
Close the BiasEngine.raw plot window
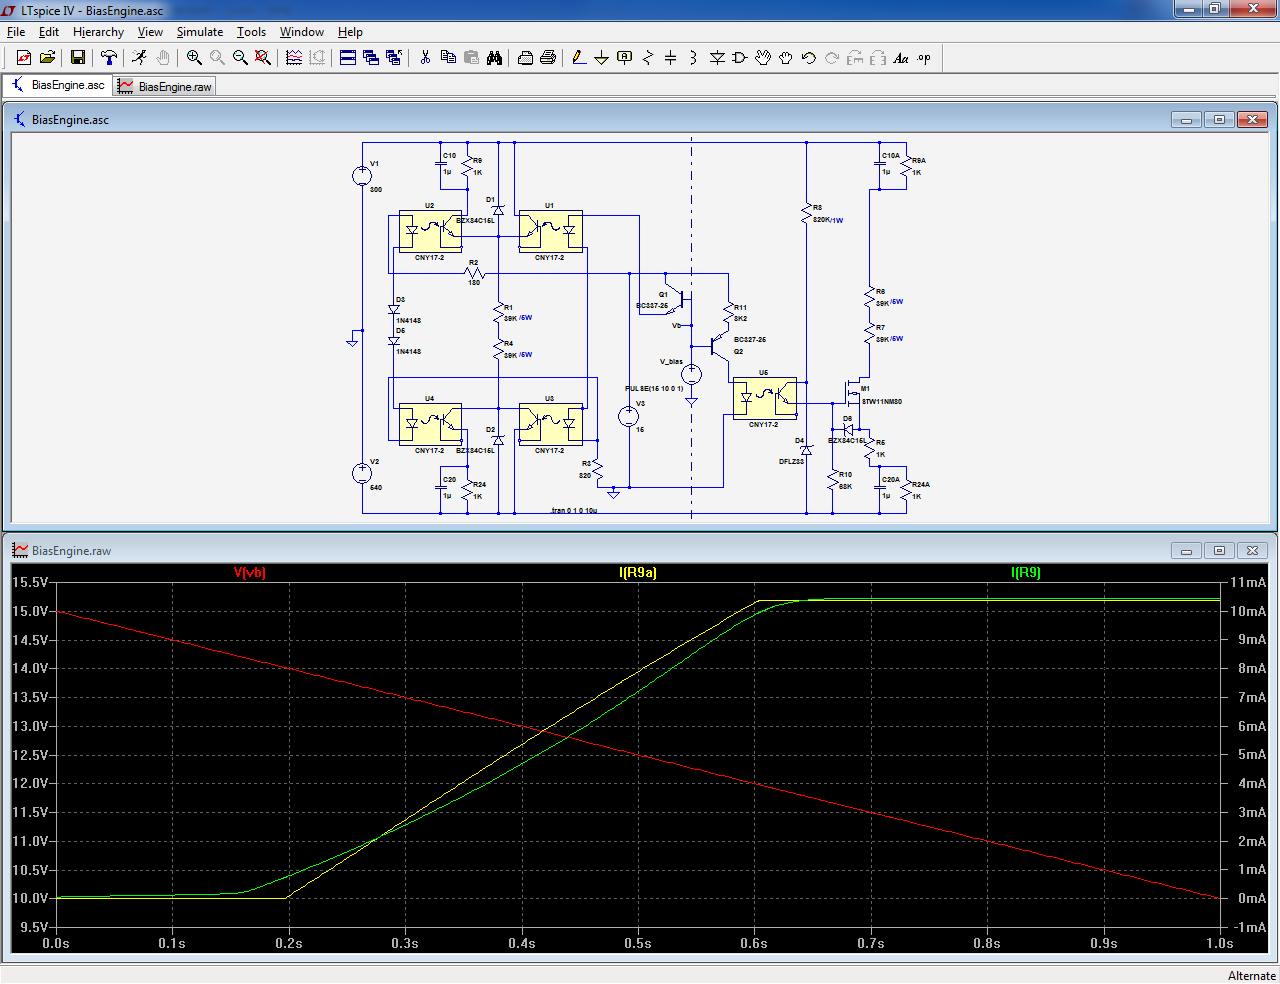[x=1252, y=551]
